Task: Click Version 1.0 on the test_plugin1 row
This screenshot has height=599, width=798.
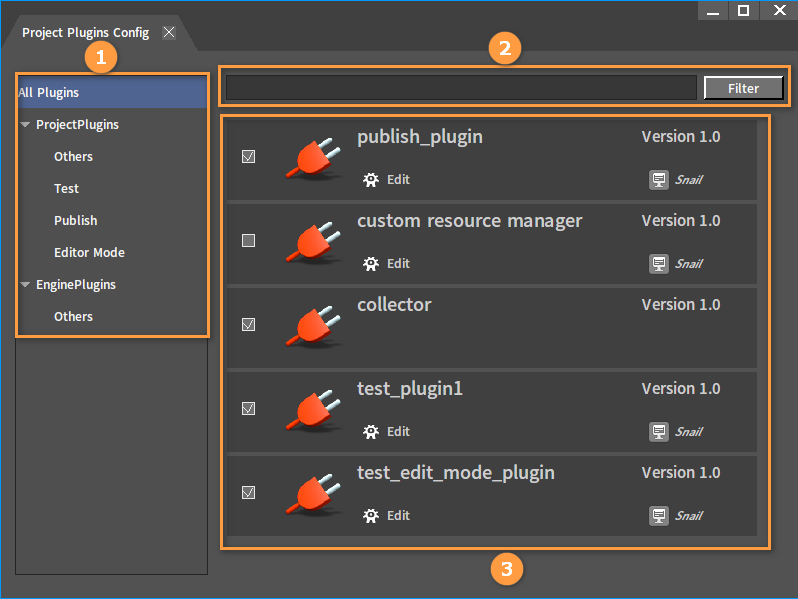Action: [x=680, y=389]
